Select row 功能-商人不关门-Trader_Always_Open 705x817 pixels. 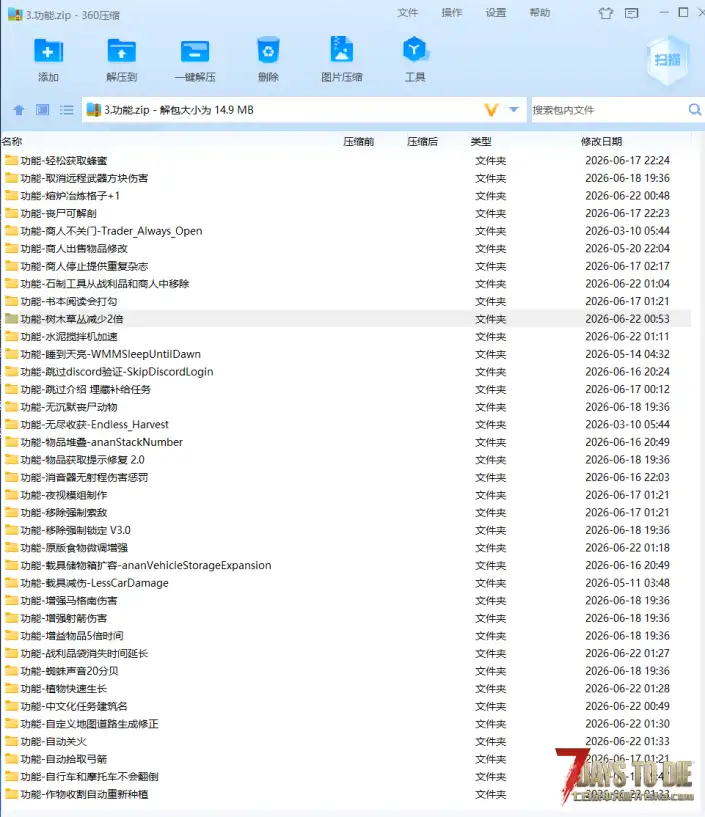point(347,231)
